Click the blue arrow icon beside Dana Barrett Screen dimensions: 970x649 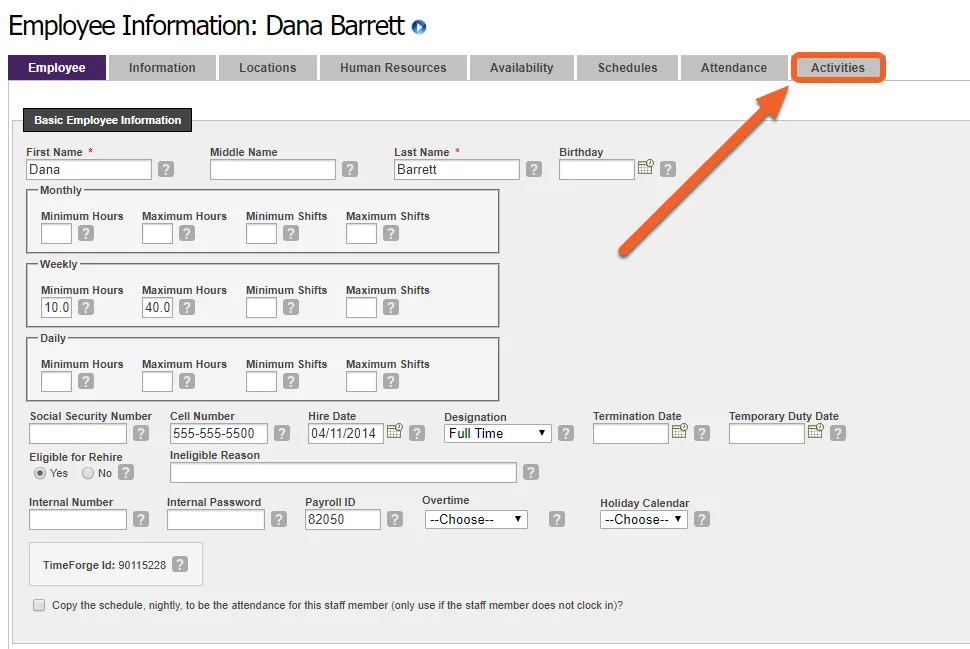click(x=419, y=27)
